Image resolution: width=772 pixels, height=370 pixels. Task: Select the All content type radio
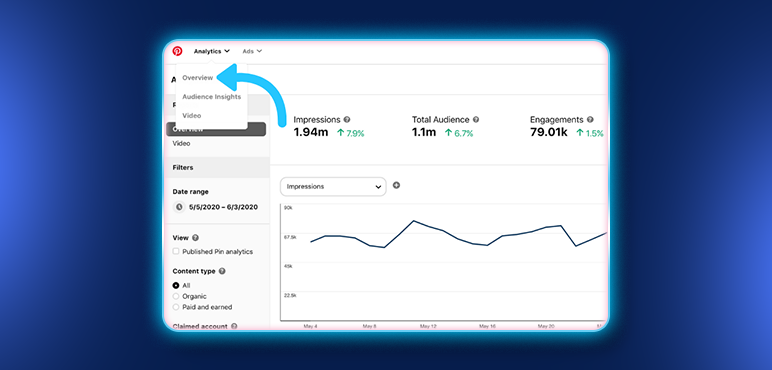pyautogui.click(x=176, y=285)
